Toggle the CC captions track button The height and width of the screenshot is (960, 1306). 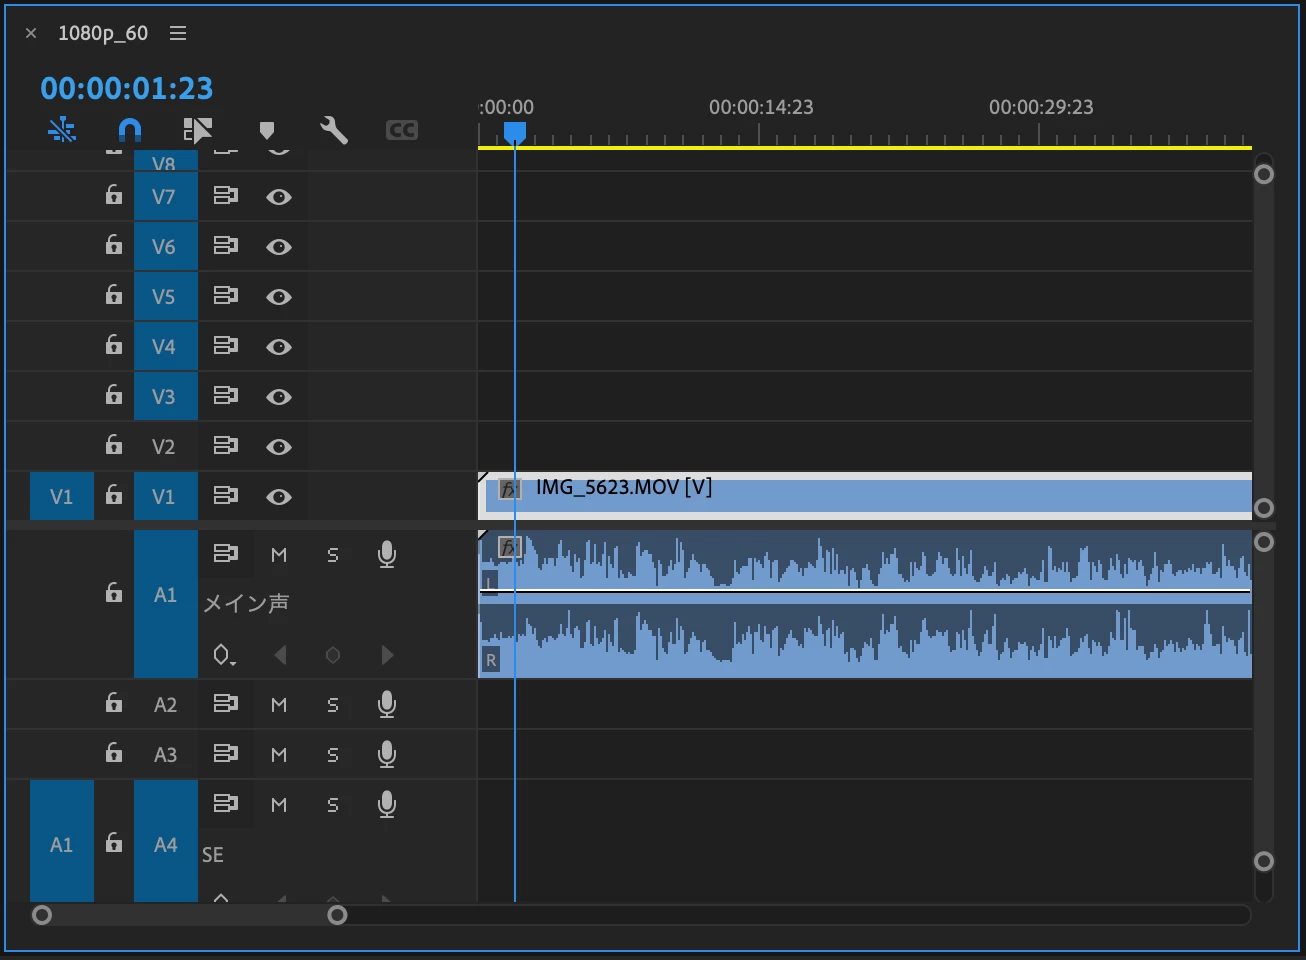(402, 130)
